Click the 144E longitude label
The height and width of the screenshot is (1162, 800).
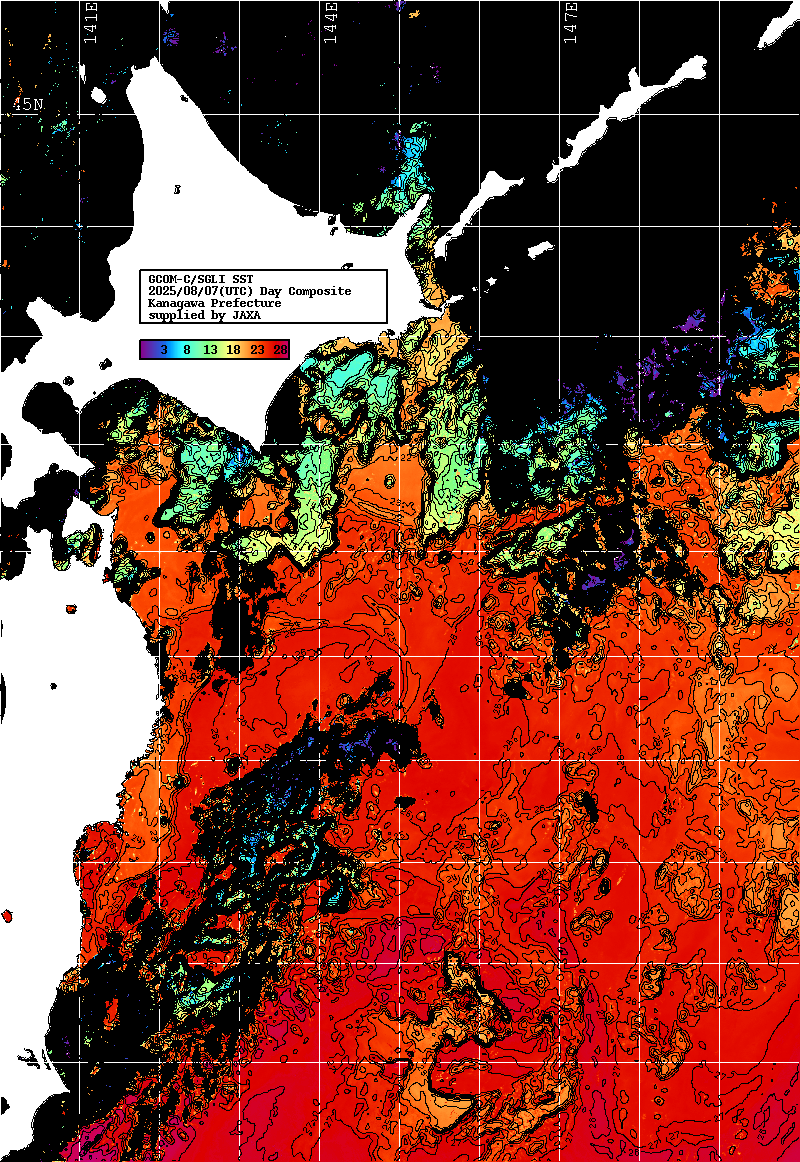330,23
